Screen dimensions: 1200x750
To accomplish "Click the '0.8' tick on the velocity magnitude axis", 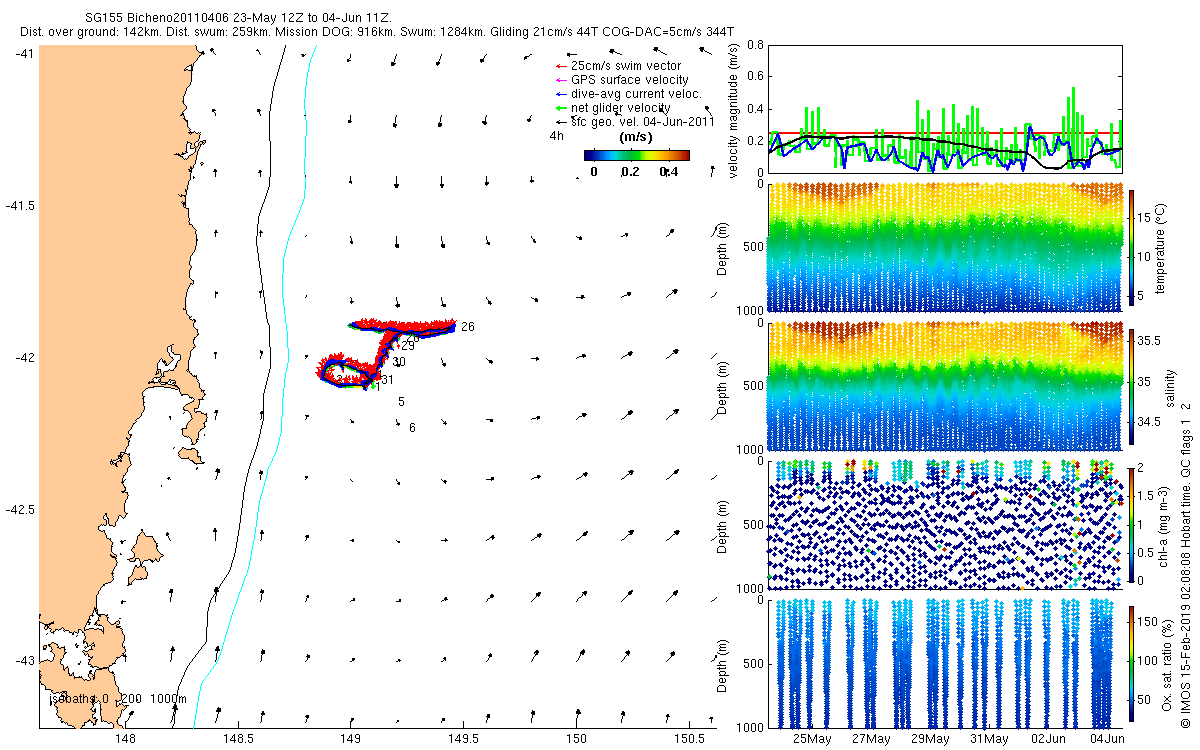I will [x=755, y=45].
